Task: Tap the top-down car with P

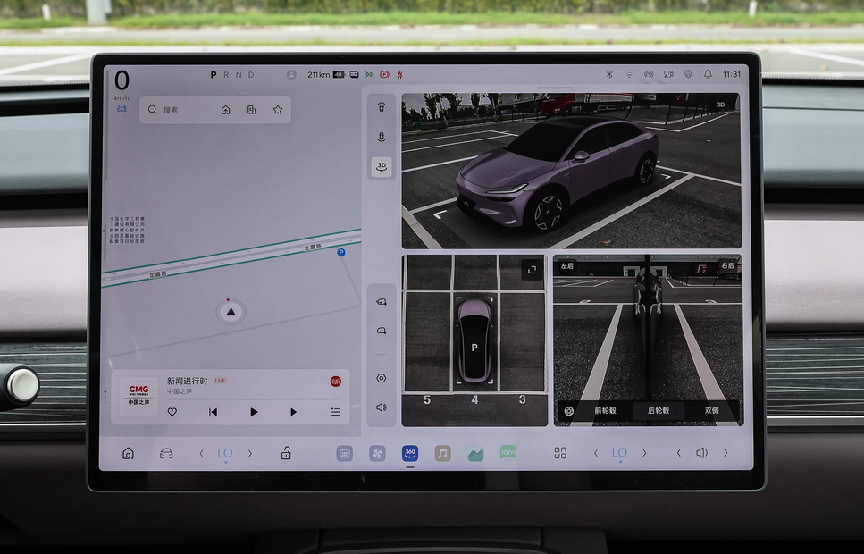Action: pyautogui.click(x=474, y=341)
